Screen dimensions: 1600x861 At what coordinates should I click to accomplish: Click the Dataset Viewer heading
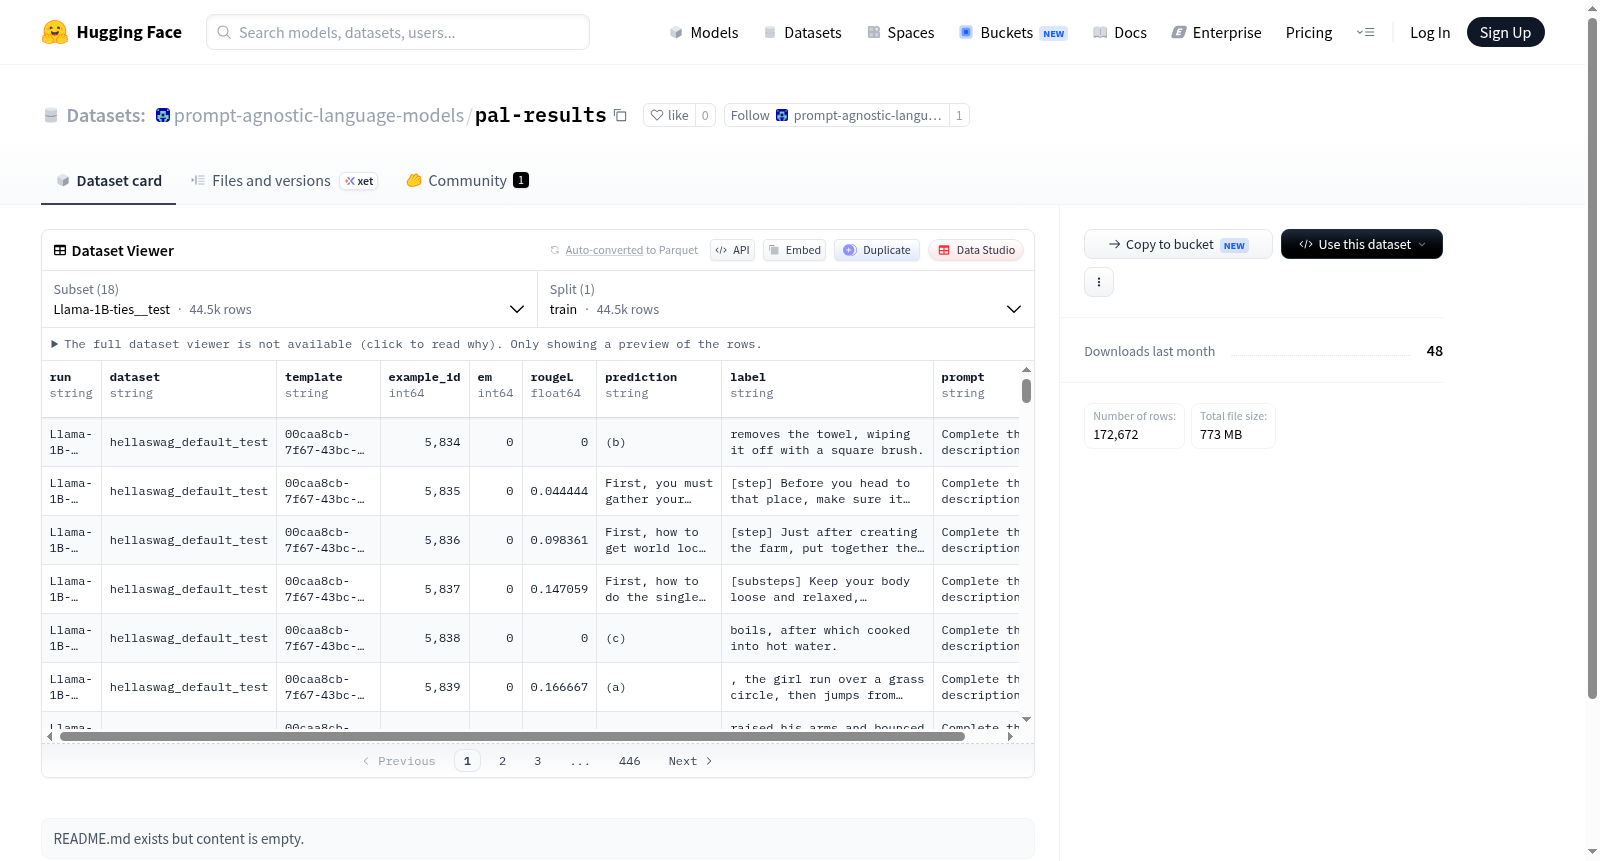(123, 251)
